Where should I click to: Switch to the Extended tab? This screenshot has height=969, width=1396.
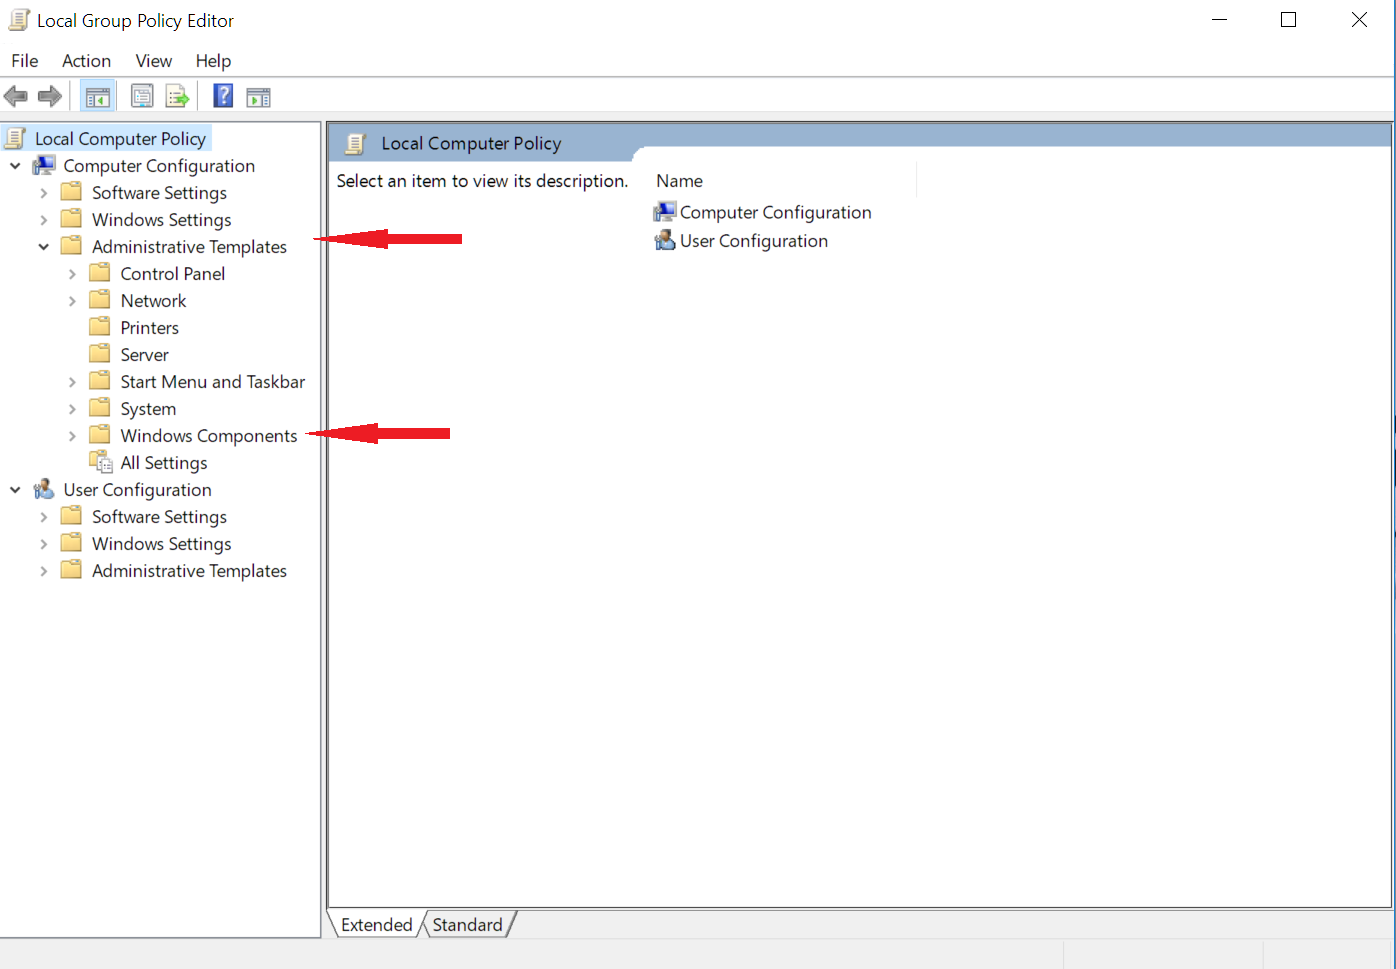(x=376, y=925)
